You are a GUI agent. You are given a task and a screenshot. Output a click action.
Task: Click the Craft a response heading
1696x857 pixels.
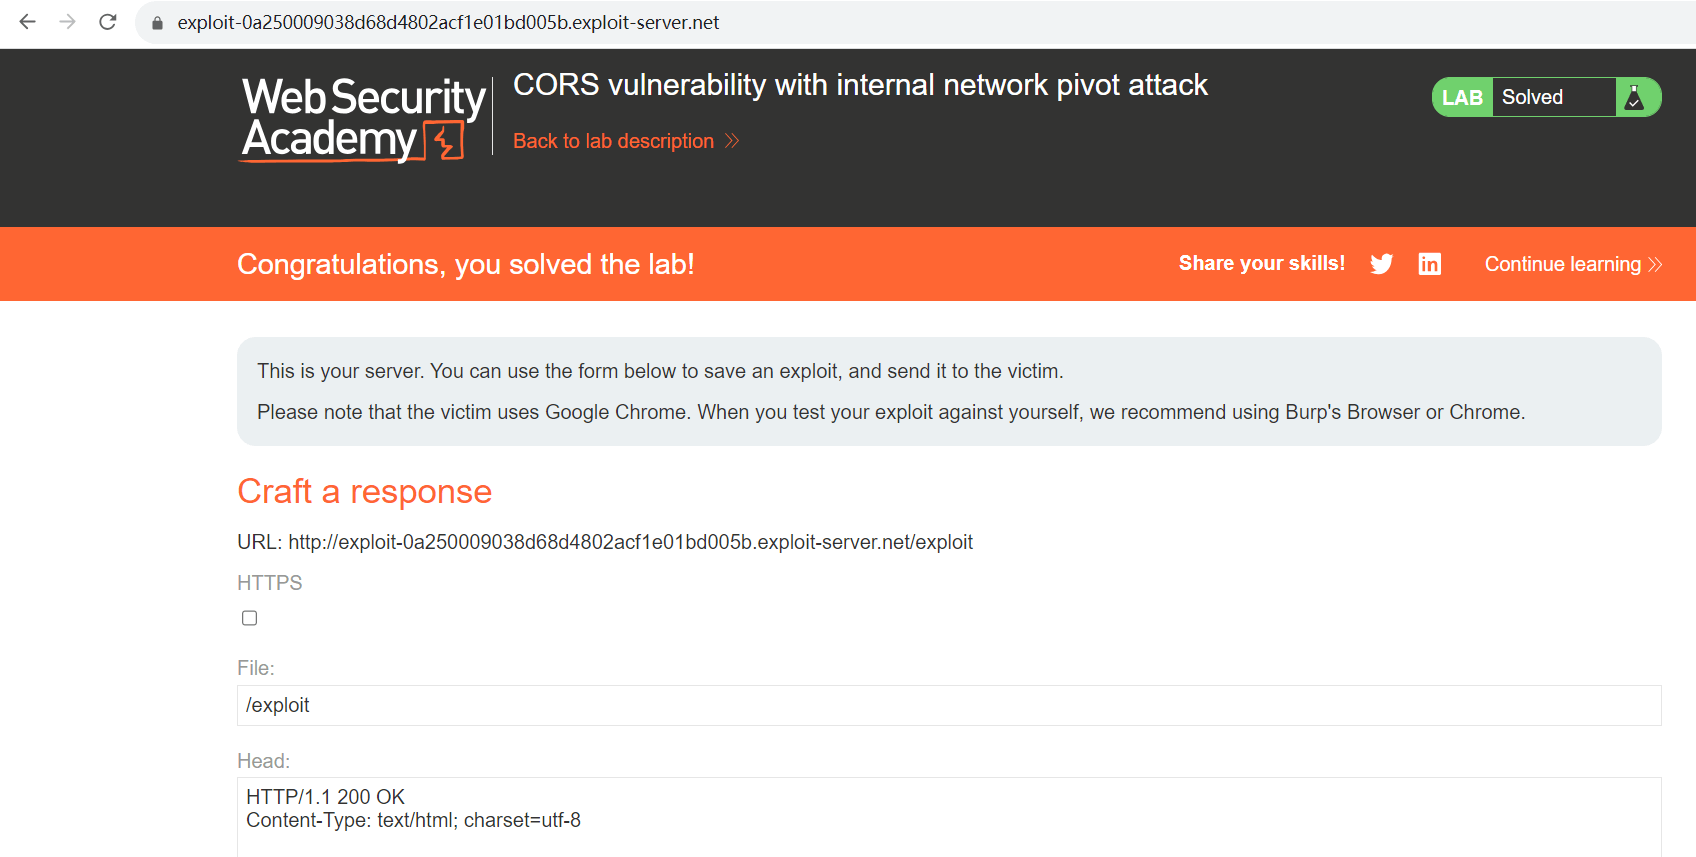[x=365, y=491]
